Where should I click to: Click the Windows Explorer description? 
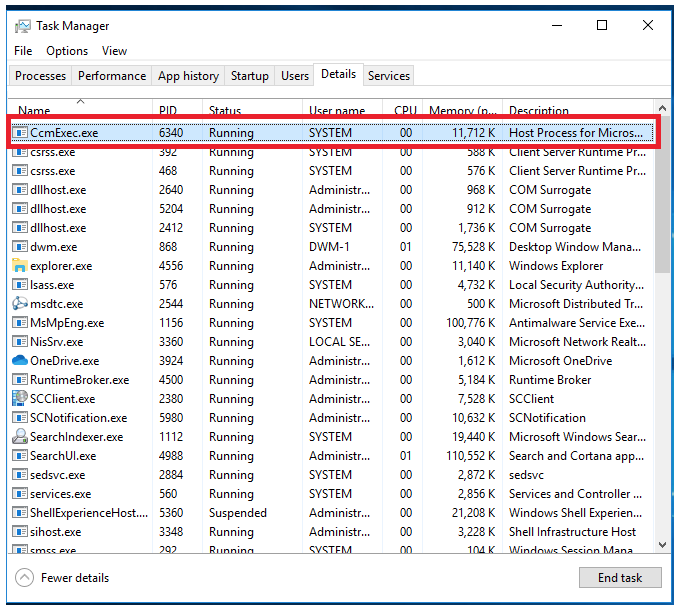coord(556,266)
